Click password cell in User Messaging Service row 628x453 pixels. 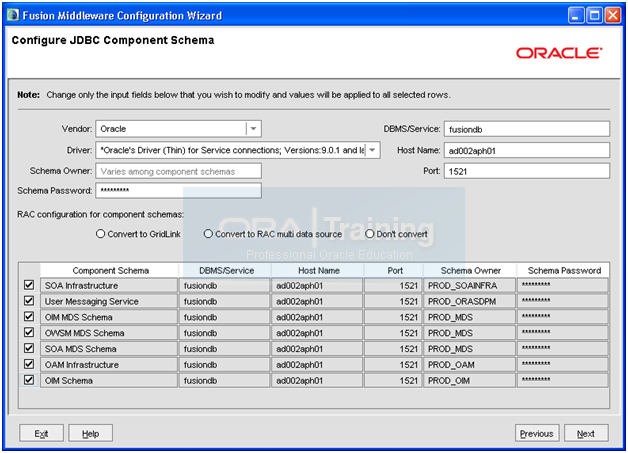pos(563,301)
